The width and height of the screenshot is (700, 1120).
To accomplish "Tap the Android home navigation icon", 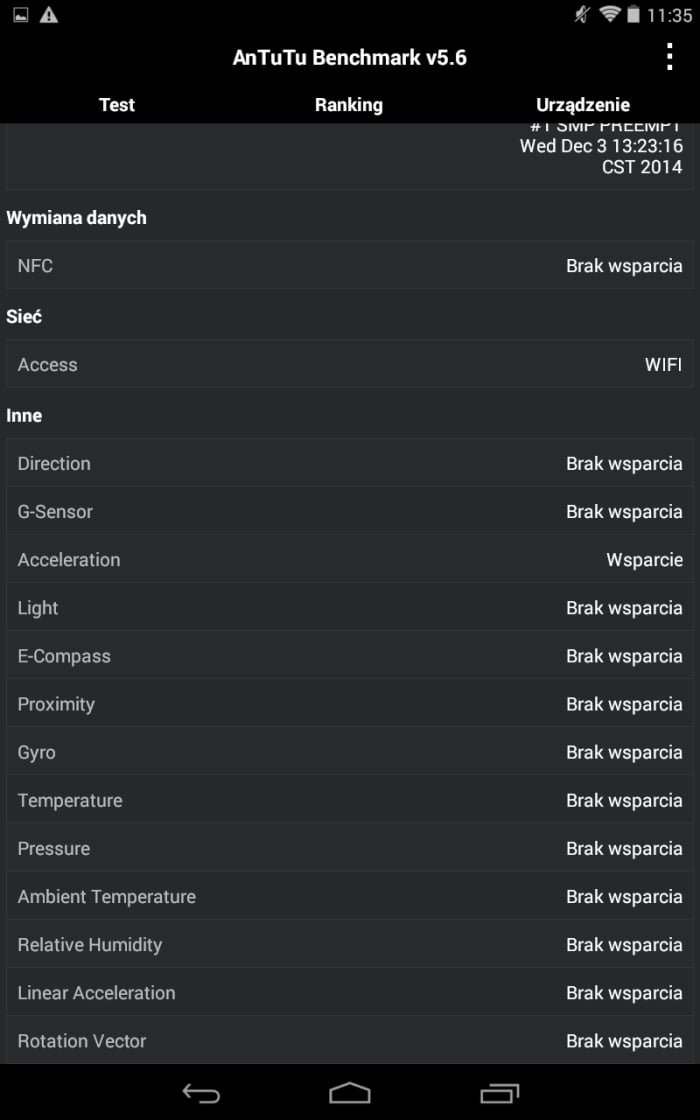I will pyautogui.click(x=350, y=1093).
